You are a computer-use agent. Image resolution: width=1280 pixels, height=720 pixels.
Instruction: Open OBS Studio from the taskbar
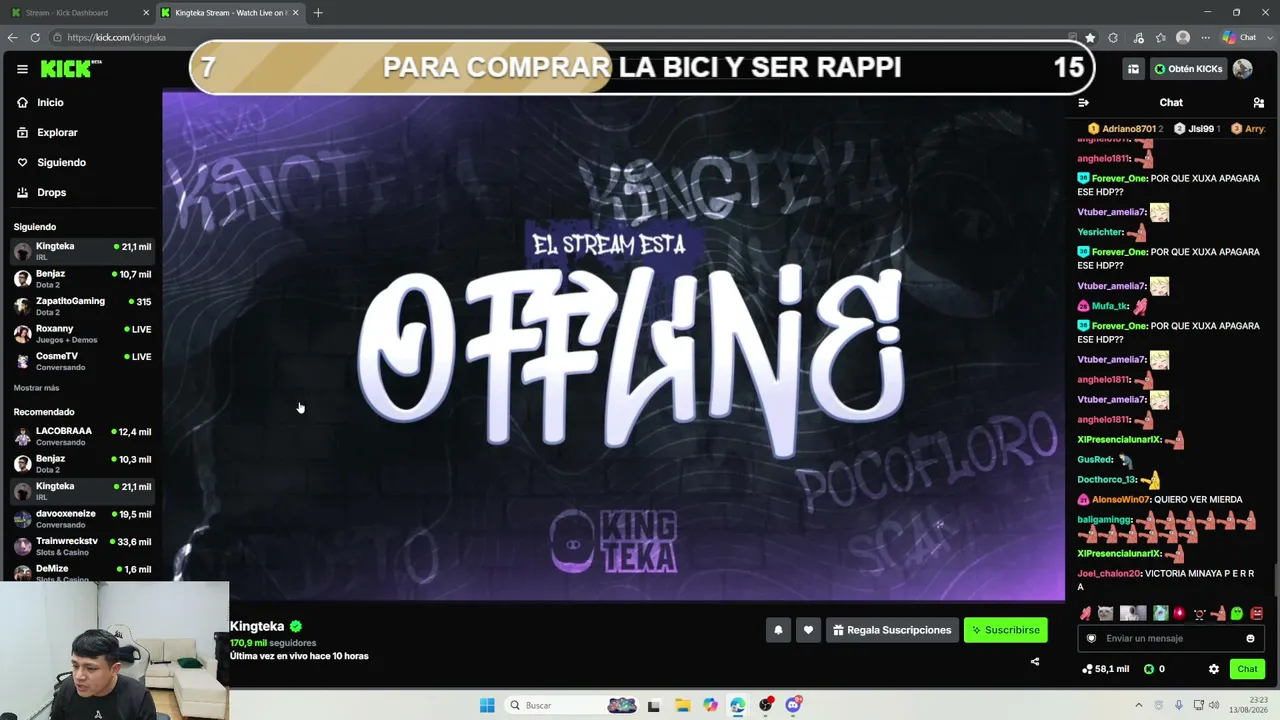766,705
